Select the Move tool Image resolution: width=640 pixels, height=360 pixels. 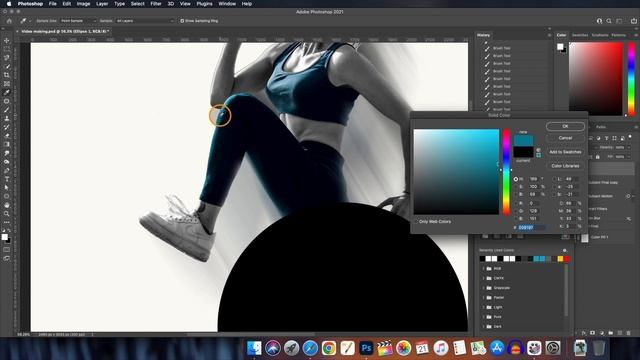coord(7,40)
